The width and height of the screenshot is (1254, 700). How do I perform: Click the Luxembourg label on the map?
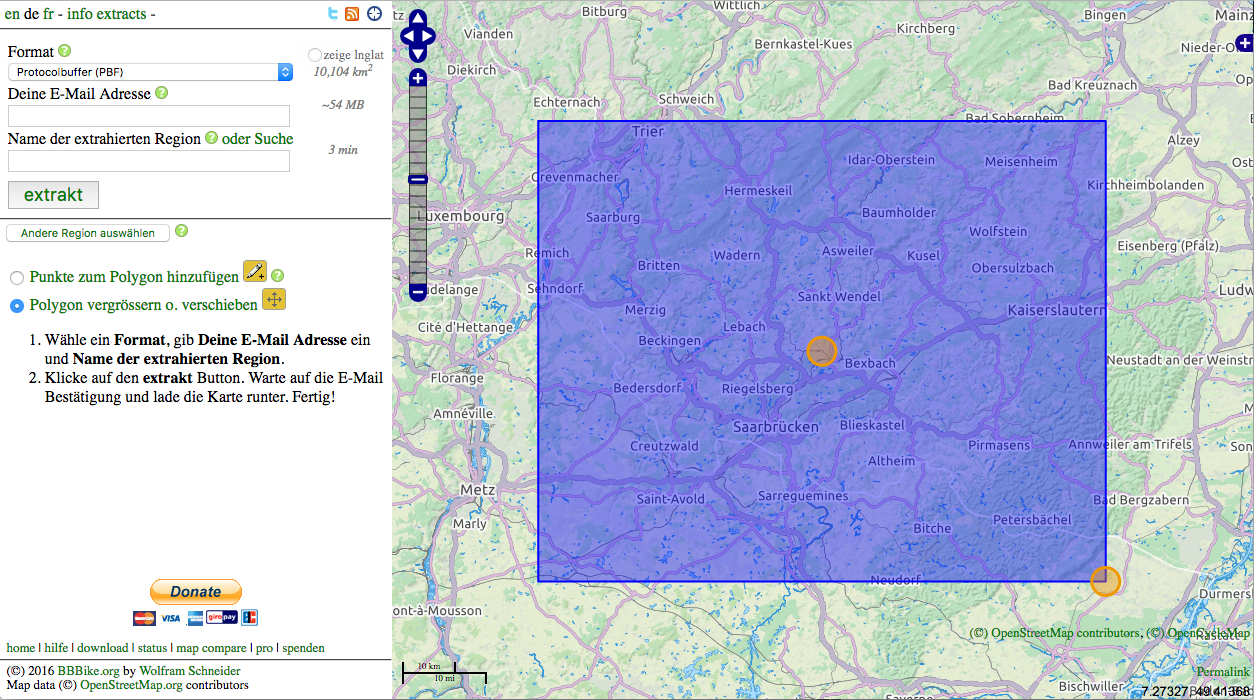[461, 216]
